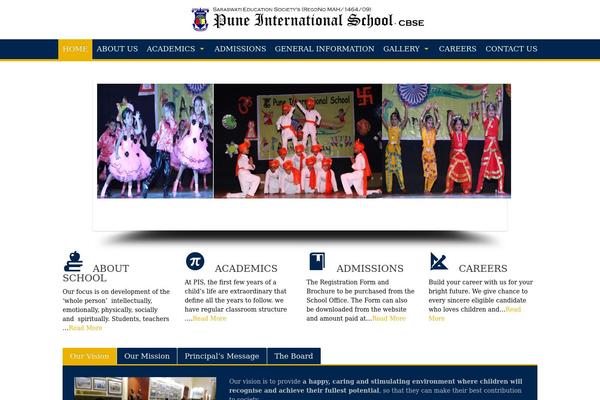Open the Careers nav item
The image size is (600, 400).
click(458, 49)
